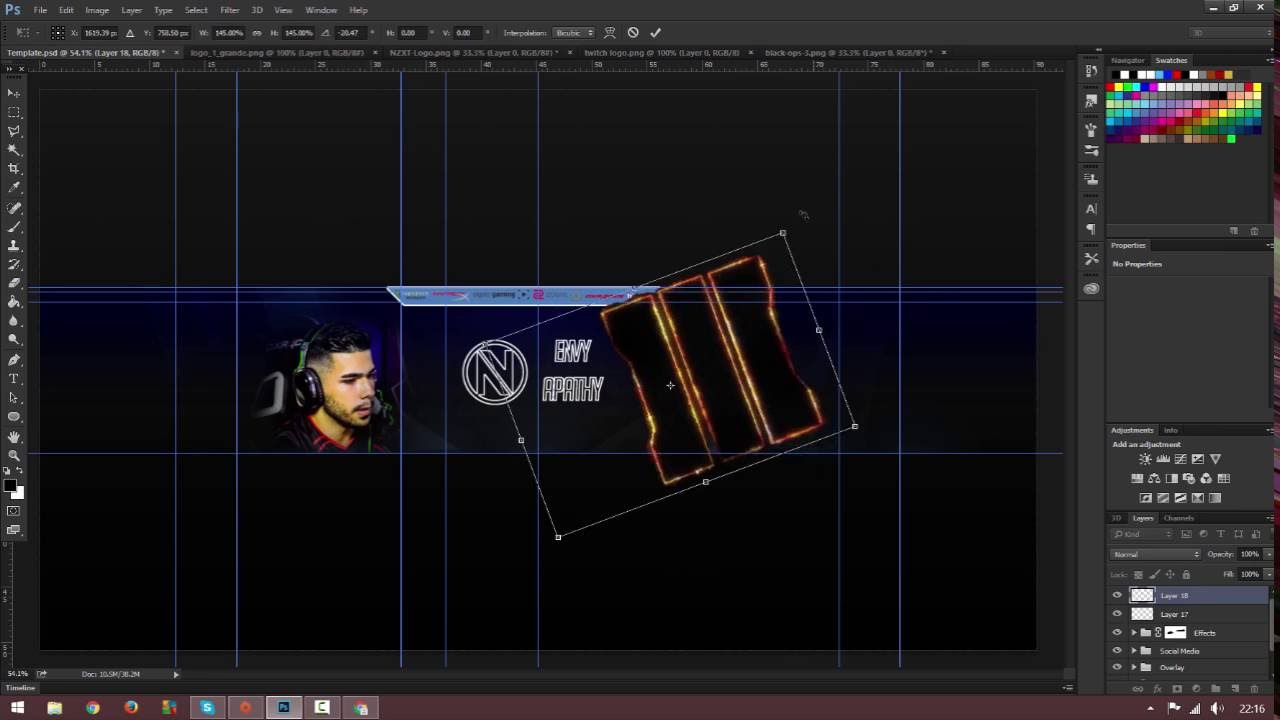This screenshot has width=1280, height=720.
Task: Select the Polygonal Lasso tool
Action: click(14, 131)
